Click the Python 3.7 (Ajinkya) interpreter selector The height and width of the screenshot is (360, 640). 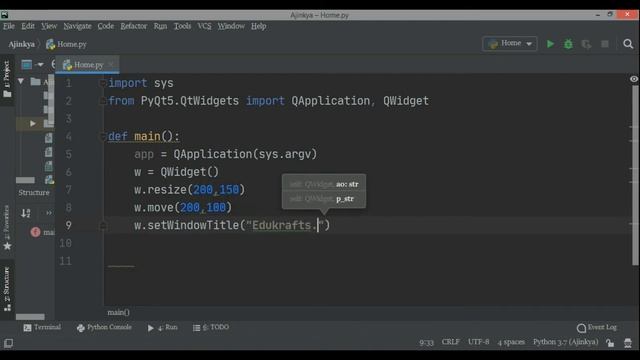coord(565,342)
